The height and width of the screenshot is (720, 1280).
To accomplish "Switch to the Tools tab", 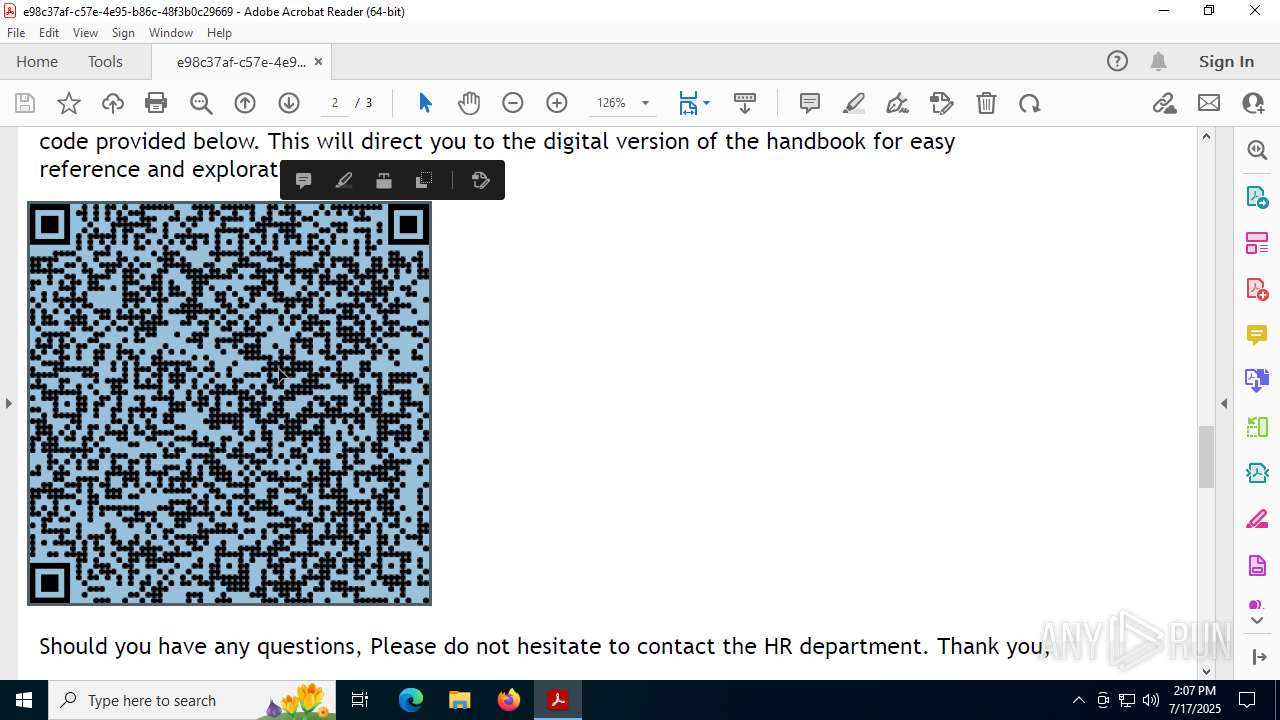I will (105, 62).
